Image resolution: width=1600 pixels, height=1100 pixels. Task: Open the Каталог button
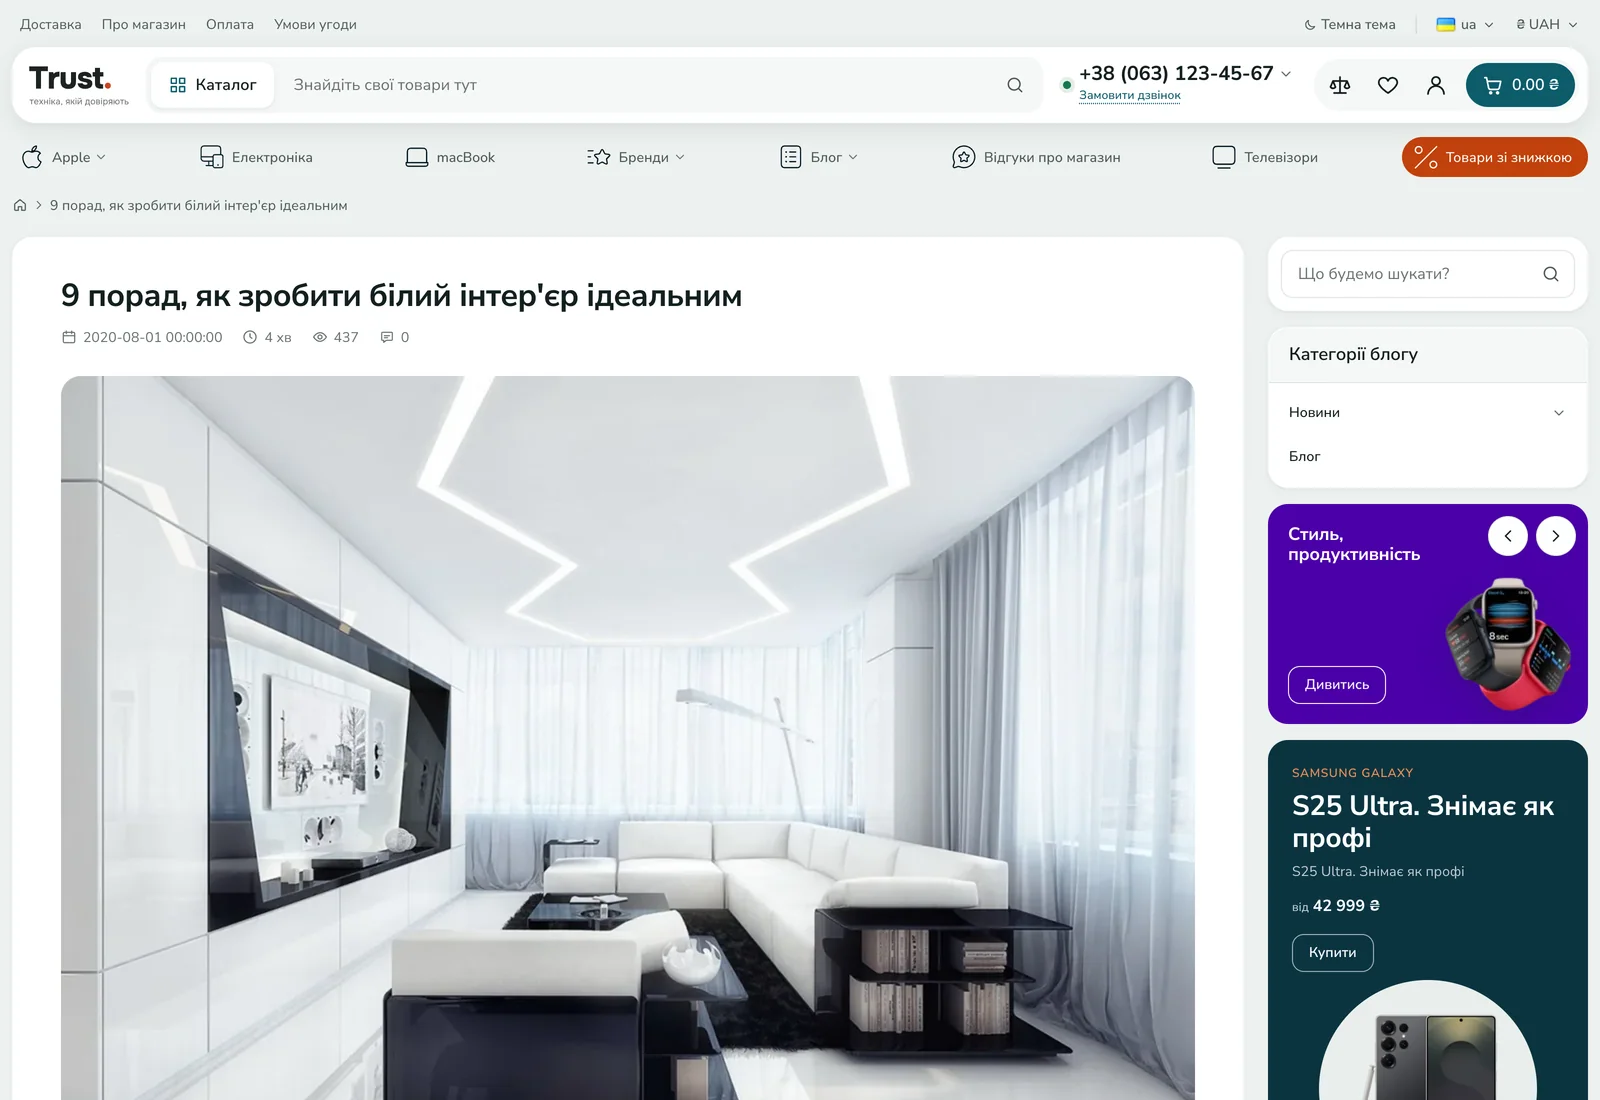pyautogui.click(x=213, y=85)
